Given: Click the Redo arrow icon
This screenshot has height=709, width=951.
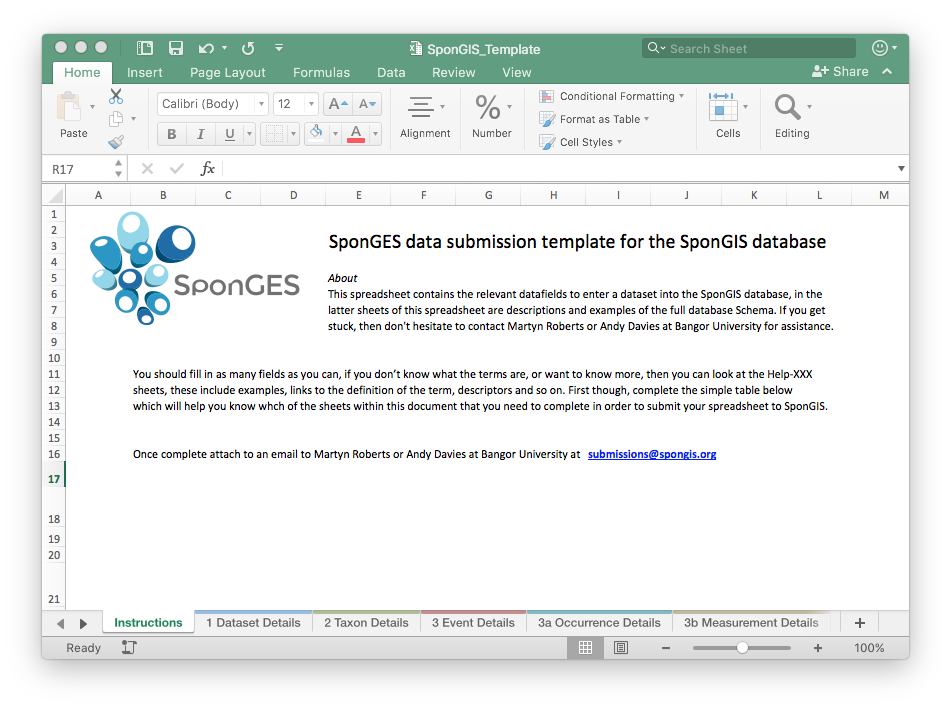Looking at the screenshot, I should click(x=248, y=49).
